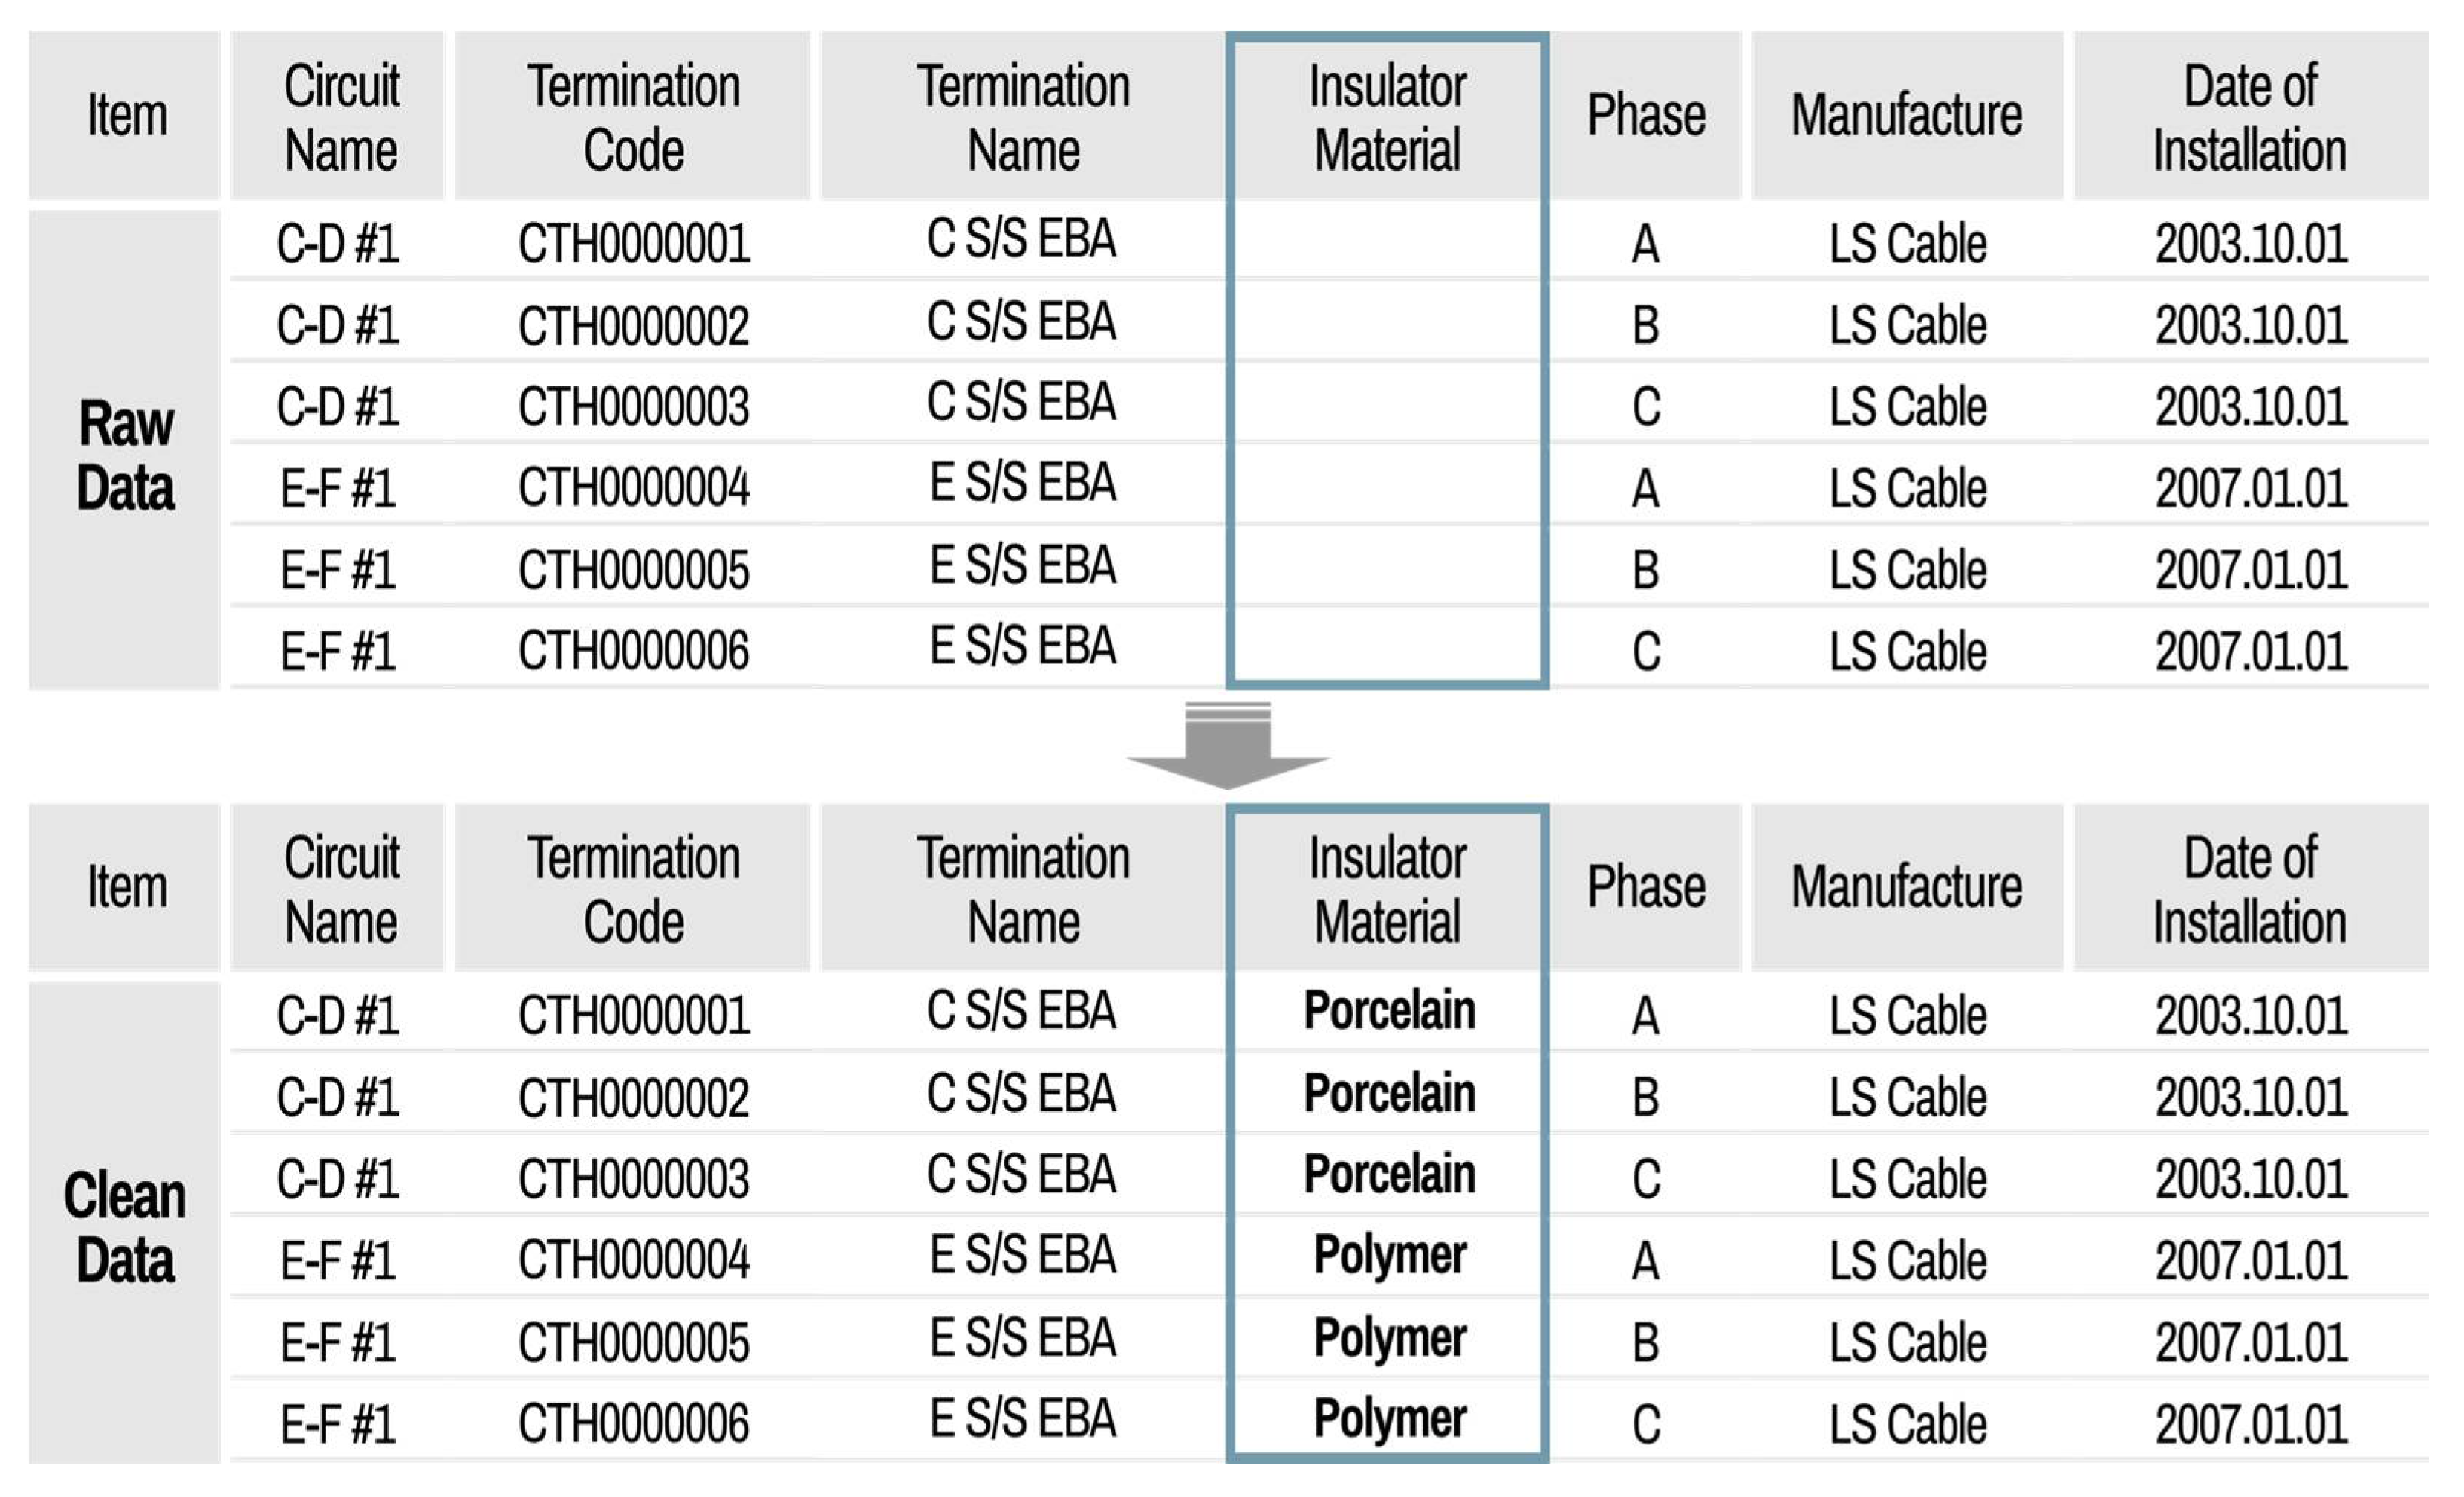2464x1497 pixels.
Task: Click empty Insulator Material cell in Raw row CTH0000004
Action: point(1387,487)
